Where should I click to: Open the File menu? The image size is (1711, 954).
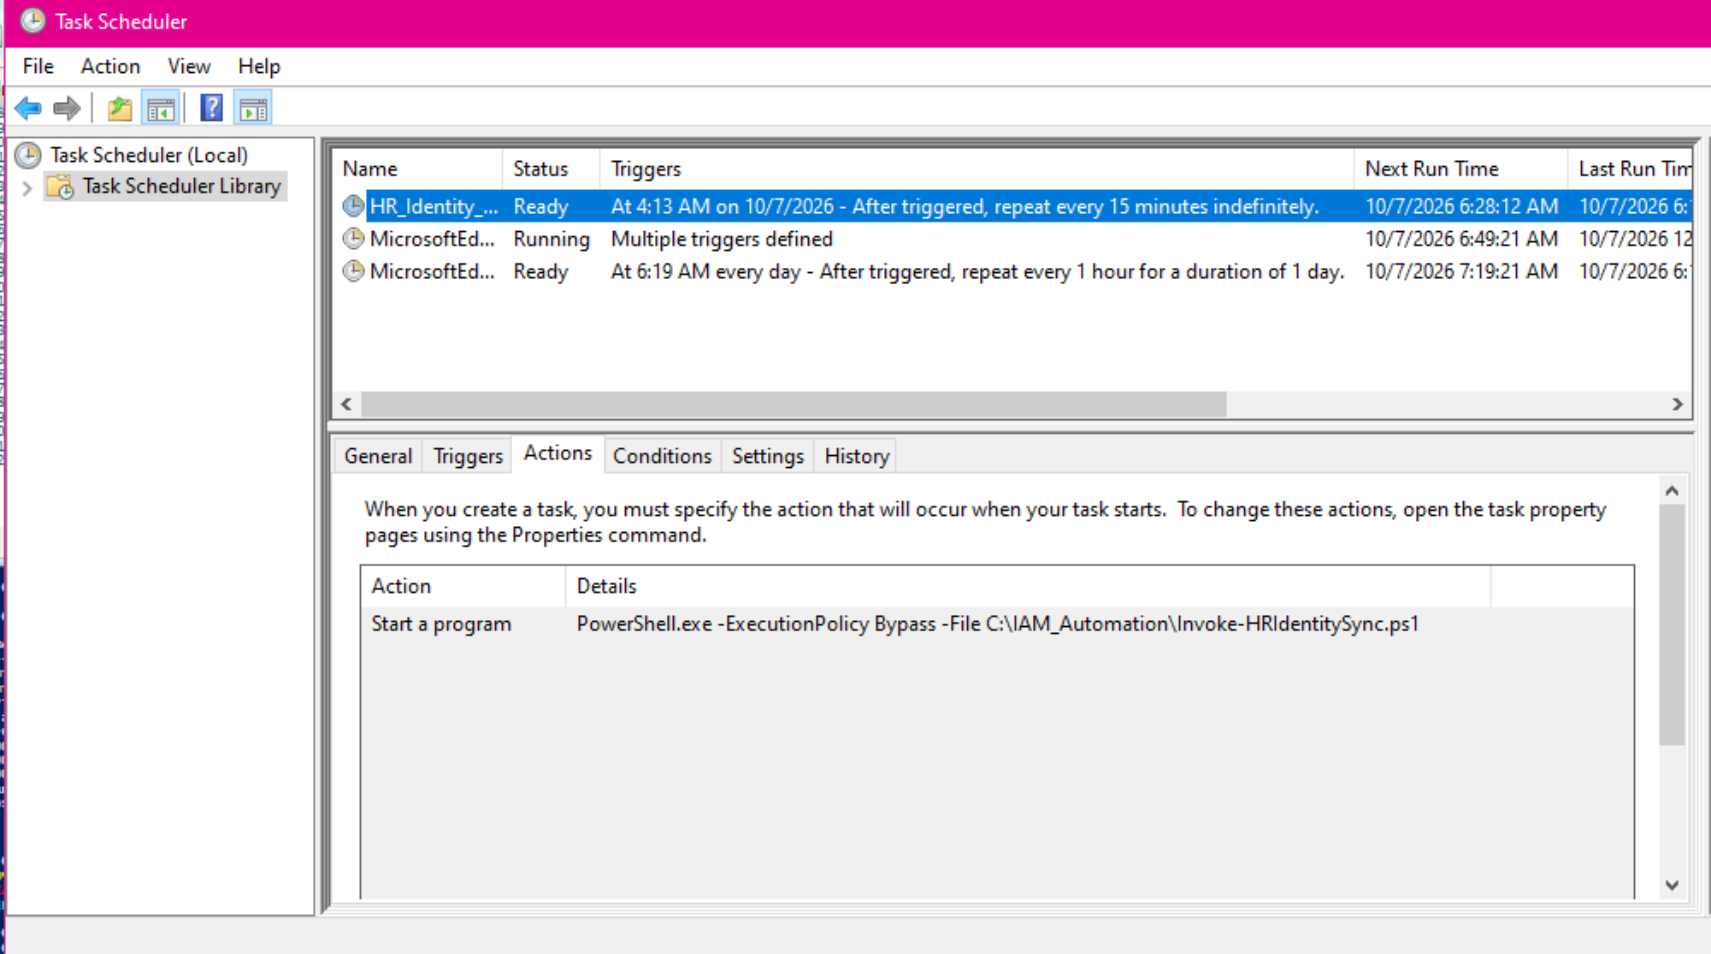(38, 66)
